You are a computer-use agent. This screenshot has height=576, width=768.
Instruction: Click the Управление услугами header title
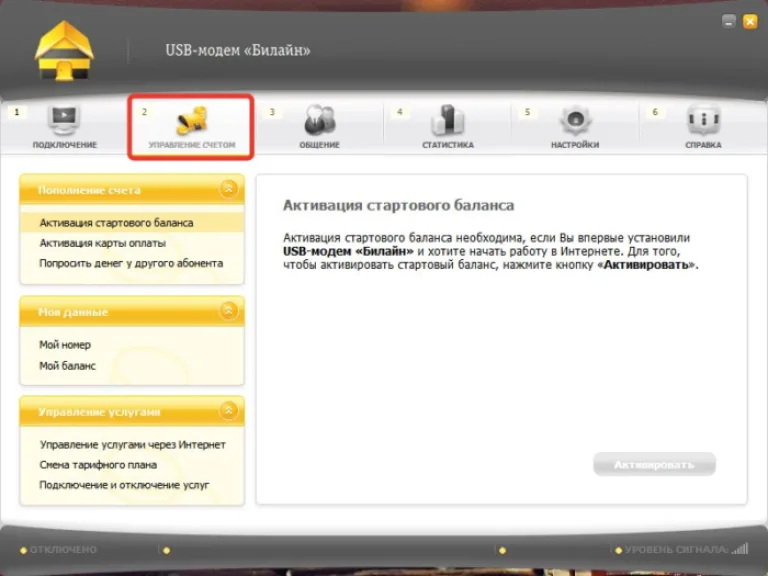pos(99,412)
